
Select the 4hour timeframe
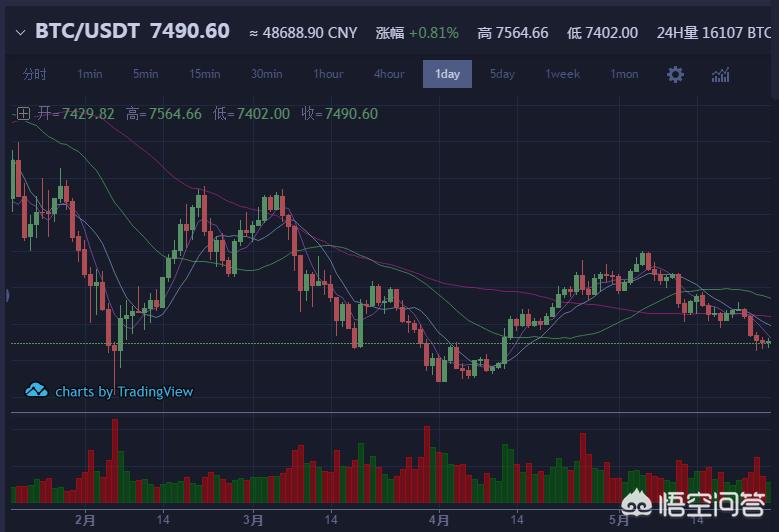pos(389,75)
